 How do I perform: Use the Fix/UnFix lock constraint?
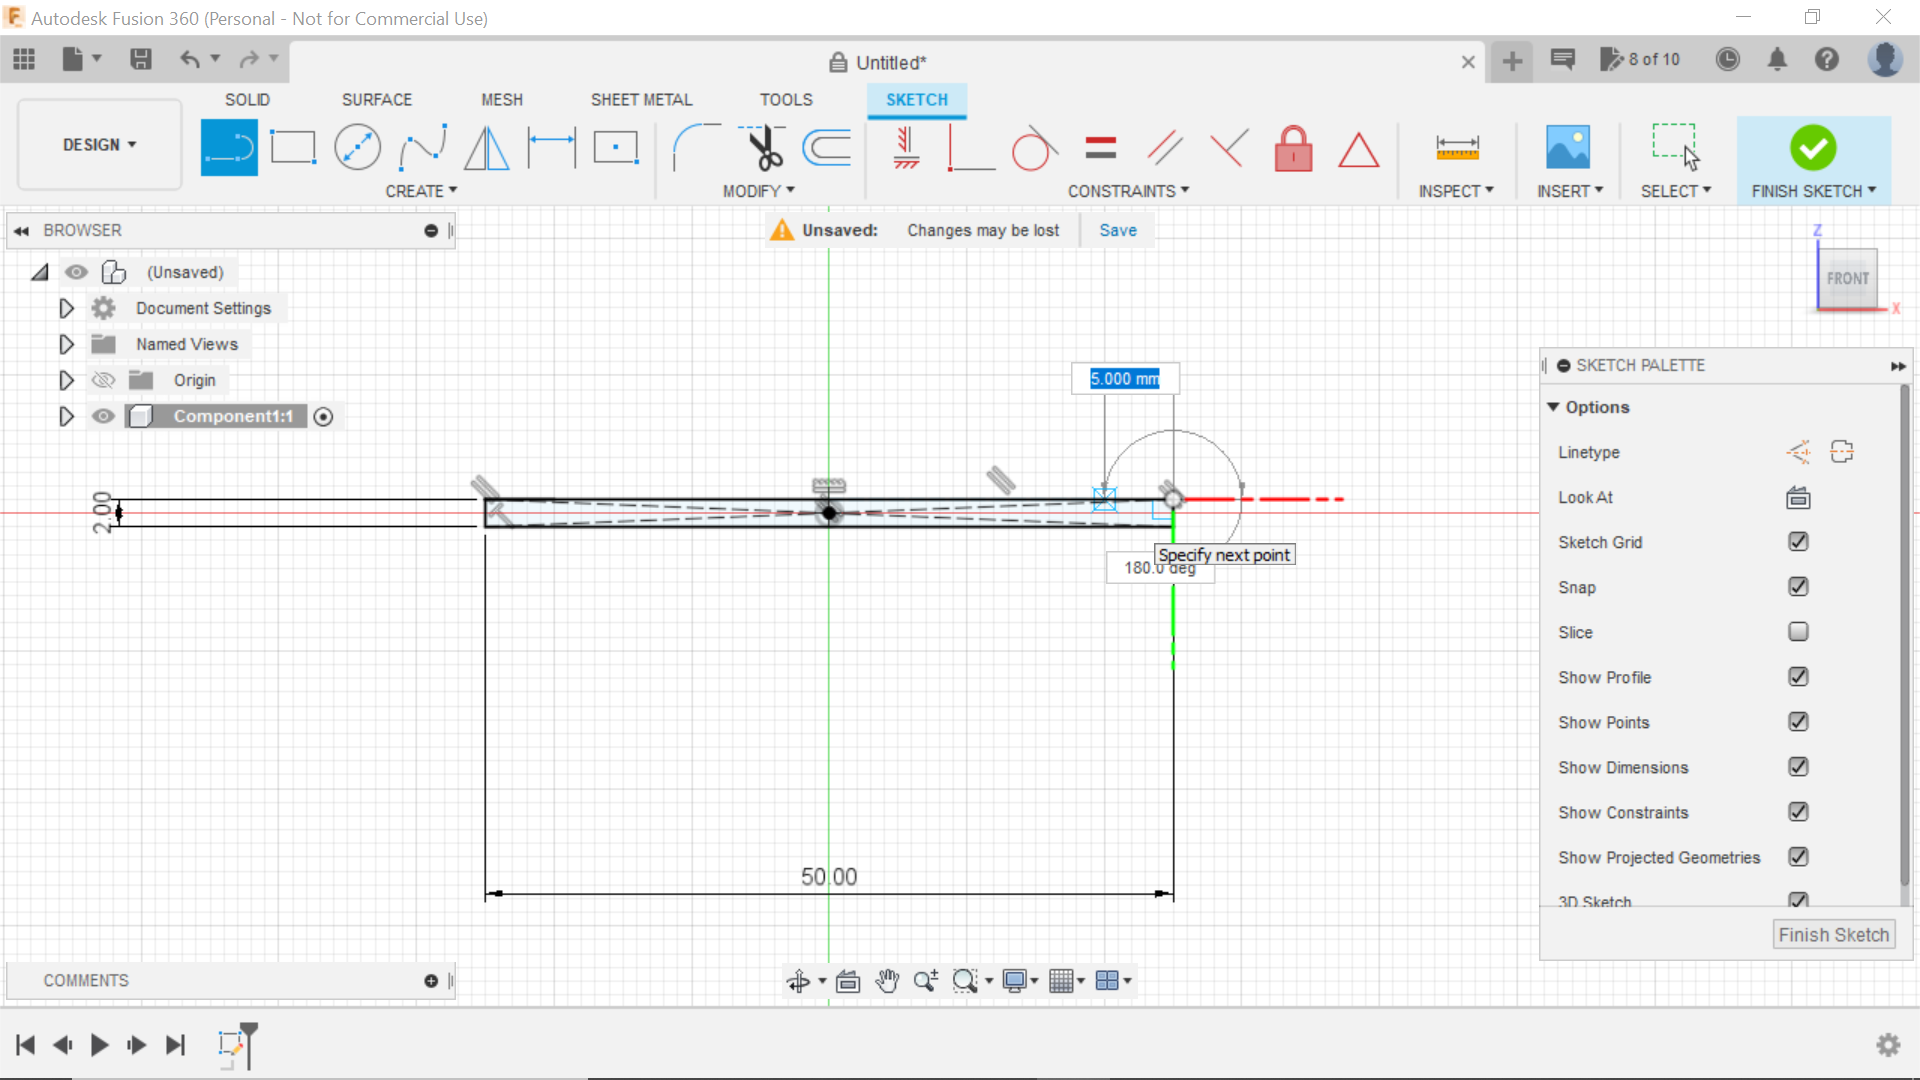tap(1293, 147)
